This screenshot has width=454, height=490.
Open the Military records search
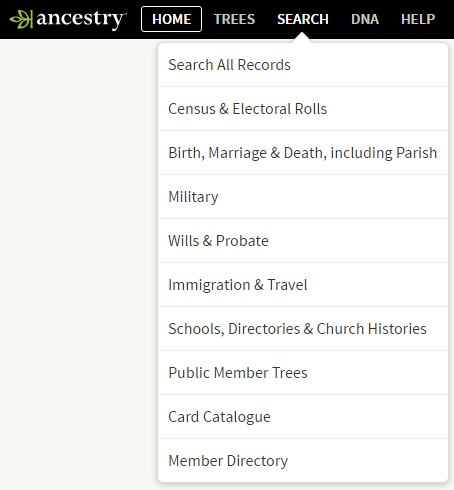(303, 197)
